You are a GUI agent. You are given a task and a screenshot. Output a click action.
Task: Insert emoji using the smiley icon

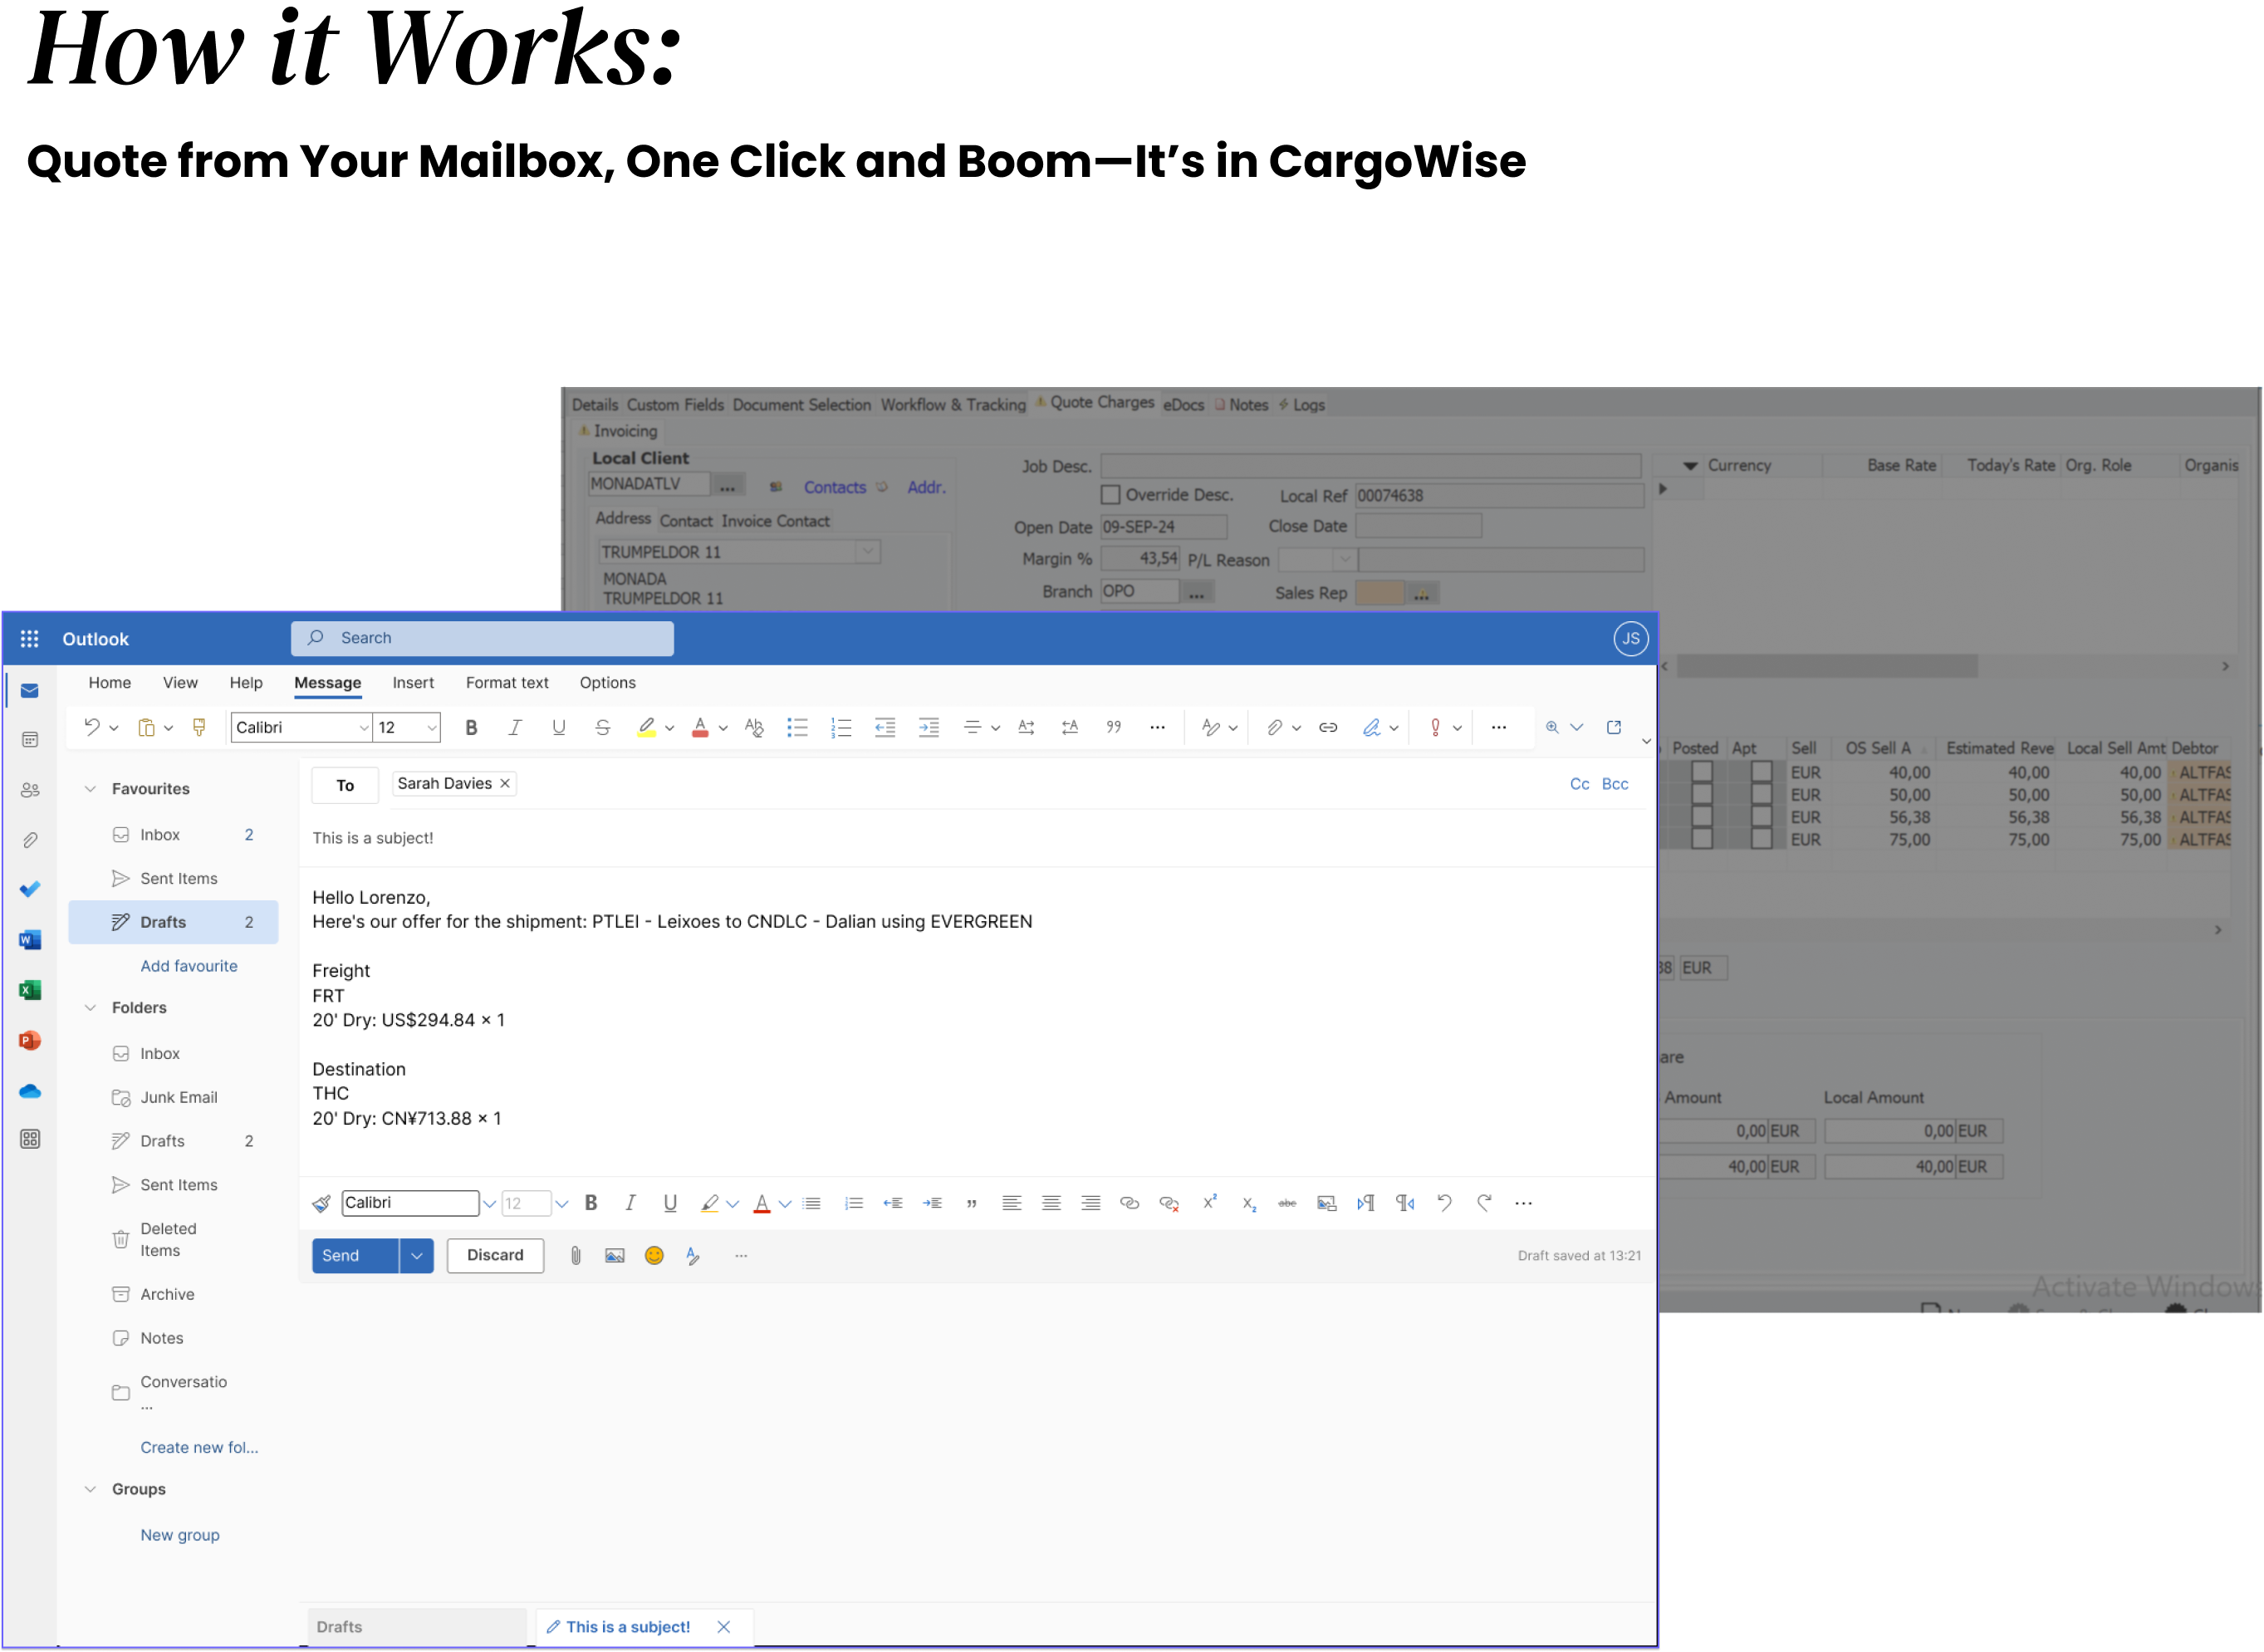click(x=654, y=1256)
